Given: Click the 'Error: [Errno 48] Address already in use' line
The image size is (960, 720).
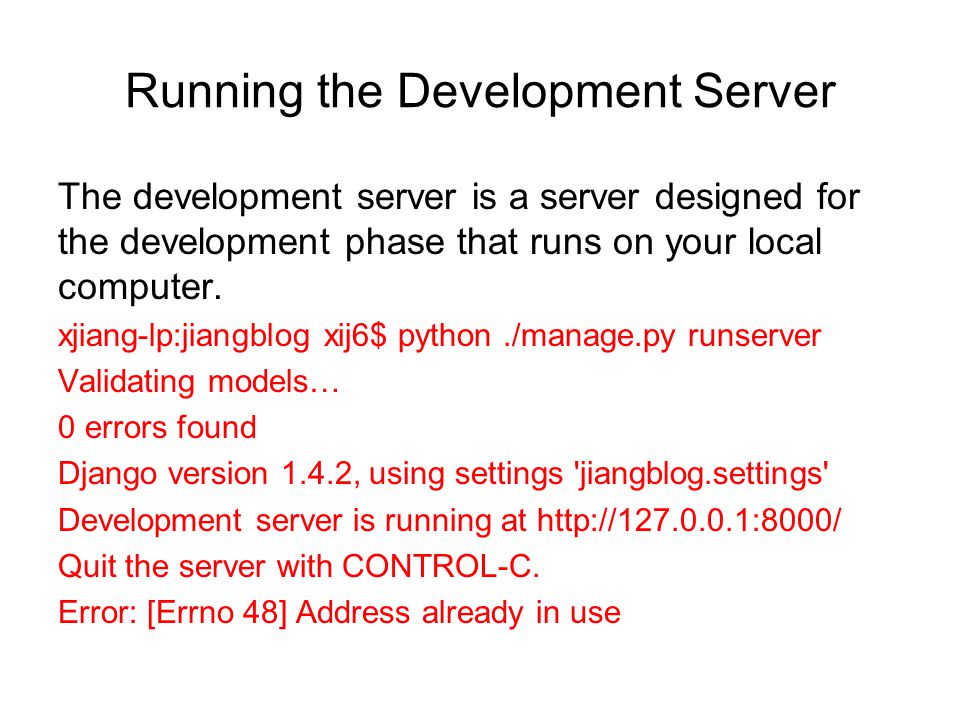Looking at the screenshot, I should pos(339,613).
